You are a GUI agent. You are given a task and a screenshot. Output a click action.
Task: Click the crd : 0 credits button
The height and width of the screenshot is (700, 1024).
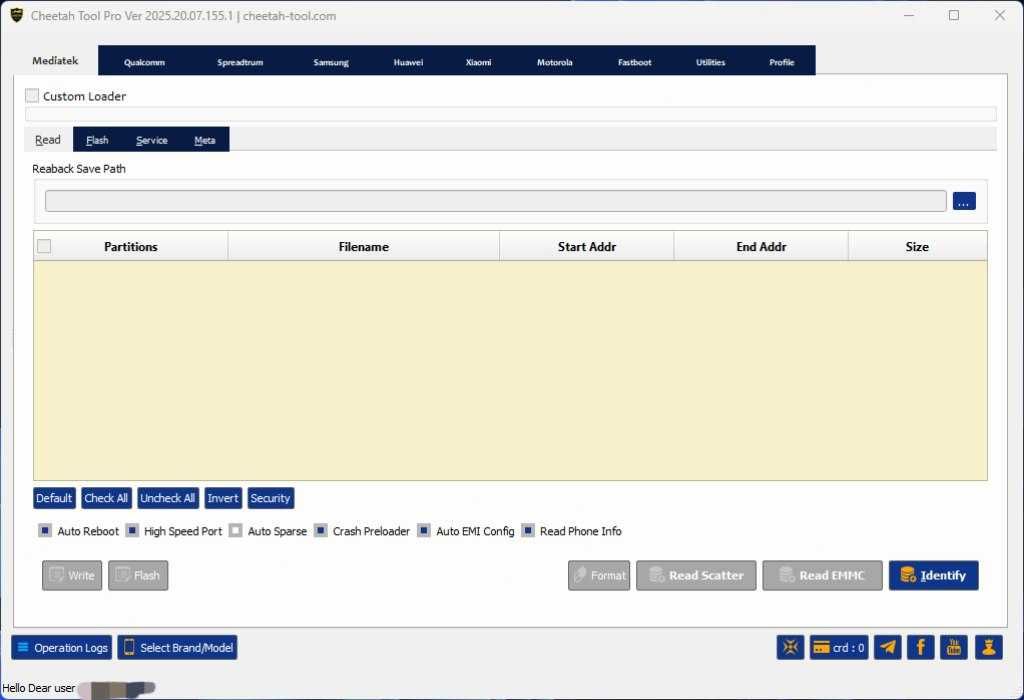[839, 648]
